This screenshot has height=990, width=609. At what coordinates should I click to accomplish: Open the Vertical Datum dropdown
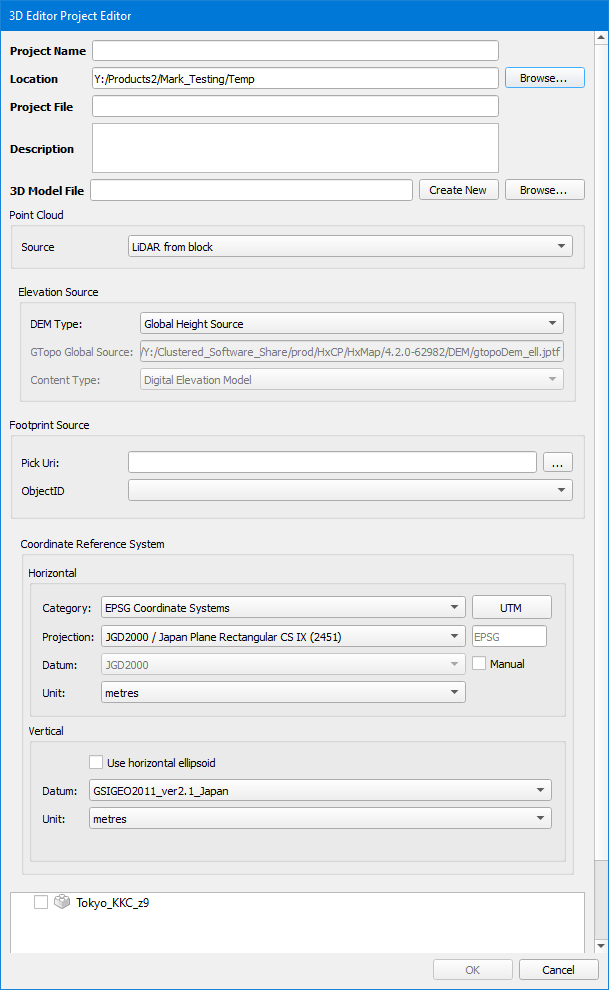click(x=319, y=791)
